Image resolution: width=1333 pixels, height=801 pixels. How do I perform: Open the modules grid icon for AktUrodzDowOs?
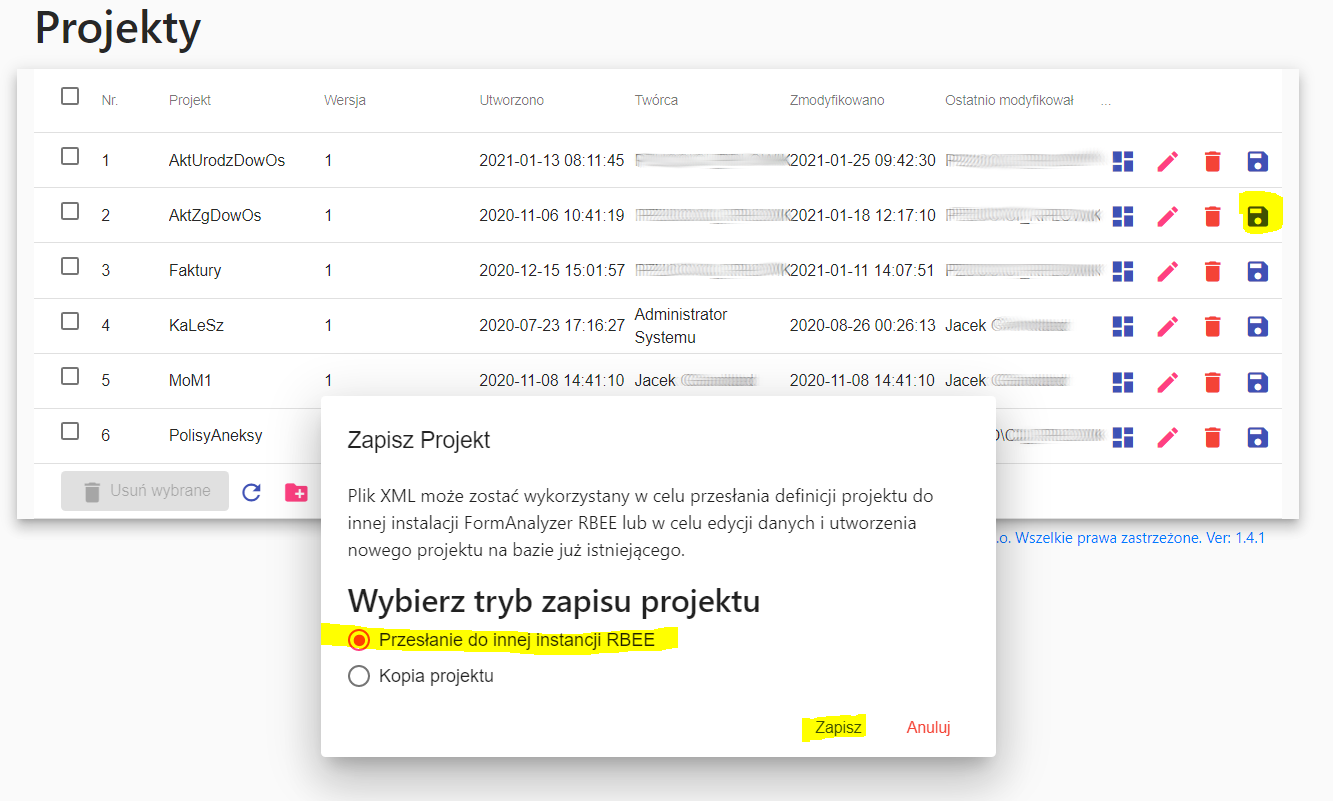pyautogui.click(x=1122, y=161)
